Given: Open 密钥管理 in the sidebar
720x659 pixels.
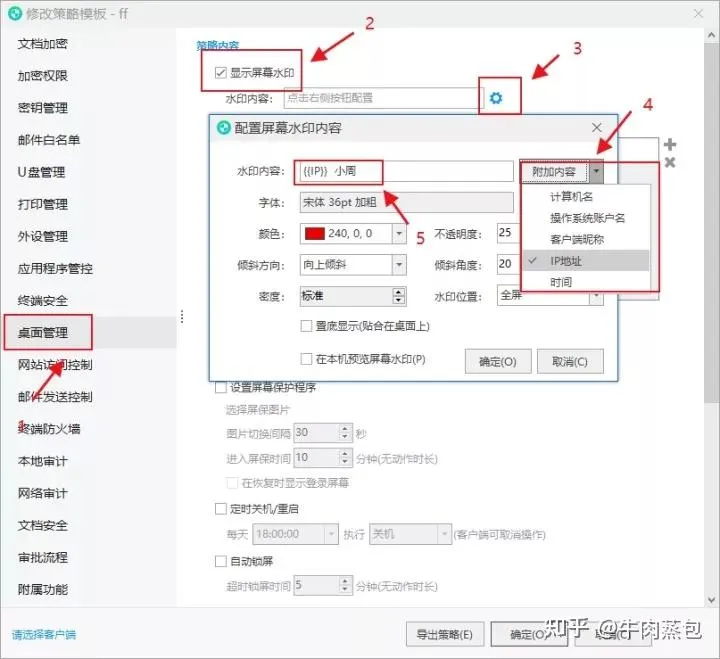Looking at the screenshot, I should pyautogui.click(x=43, y=108).
